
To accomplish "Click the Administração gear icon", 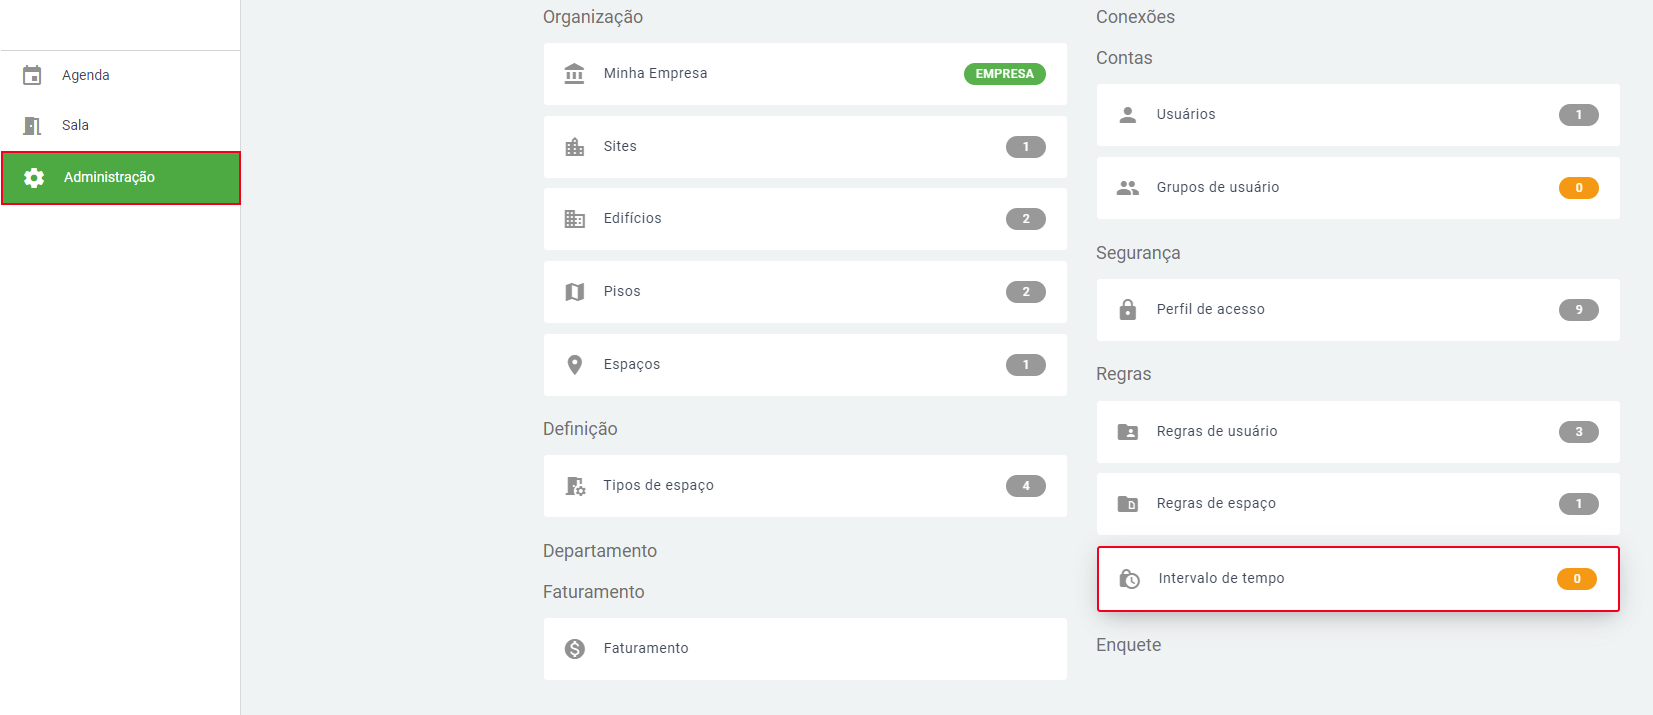I will click(x=34, y=177).
